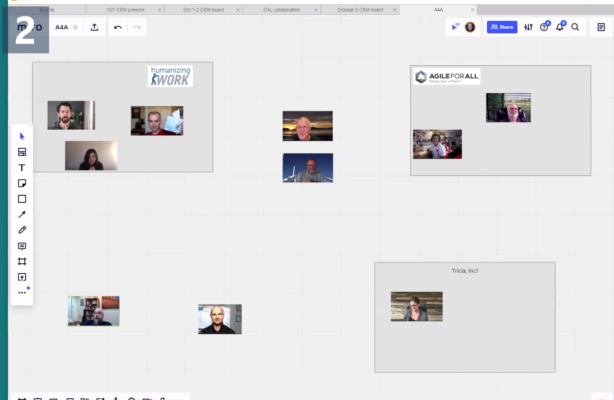Image resolution: width=614 pixels, height=400 pixels.
Task: Choose the Frame tool
Action: [22, 261]
